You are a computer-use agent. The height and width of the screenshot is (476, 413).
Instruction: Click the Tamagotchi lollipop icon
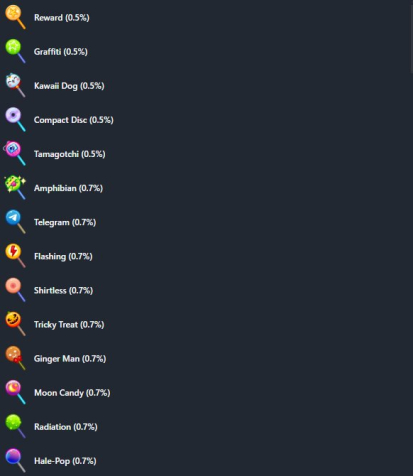tap(15, 153)
